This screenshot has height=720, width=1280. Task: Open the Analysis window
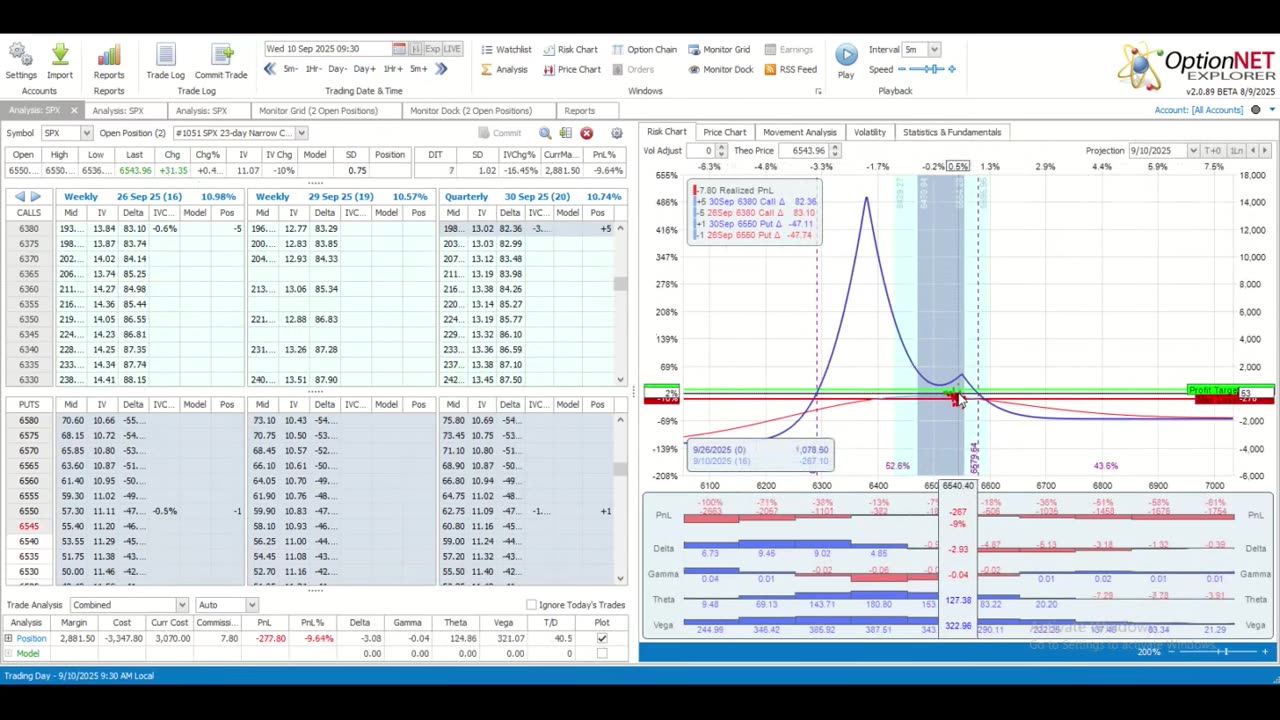coord(504,69)
